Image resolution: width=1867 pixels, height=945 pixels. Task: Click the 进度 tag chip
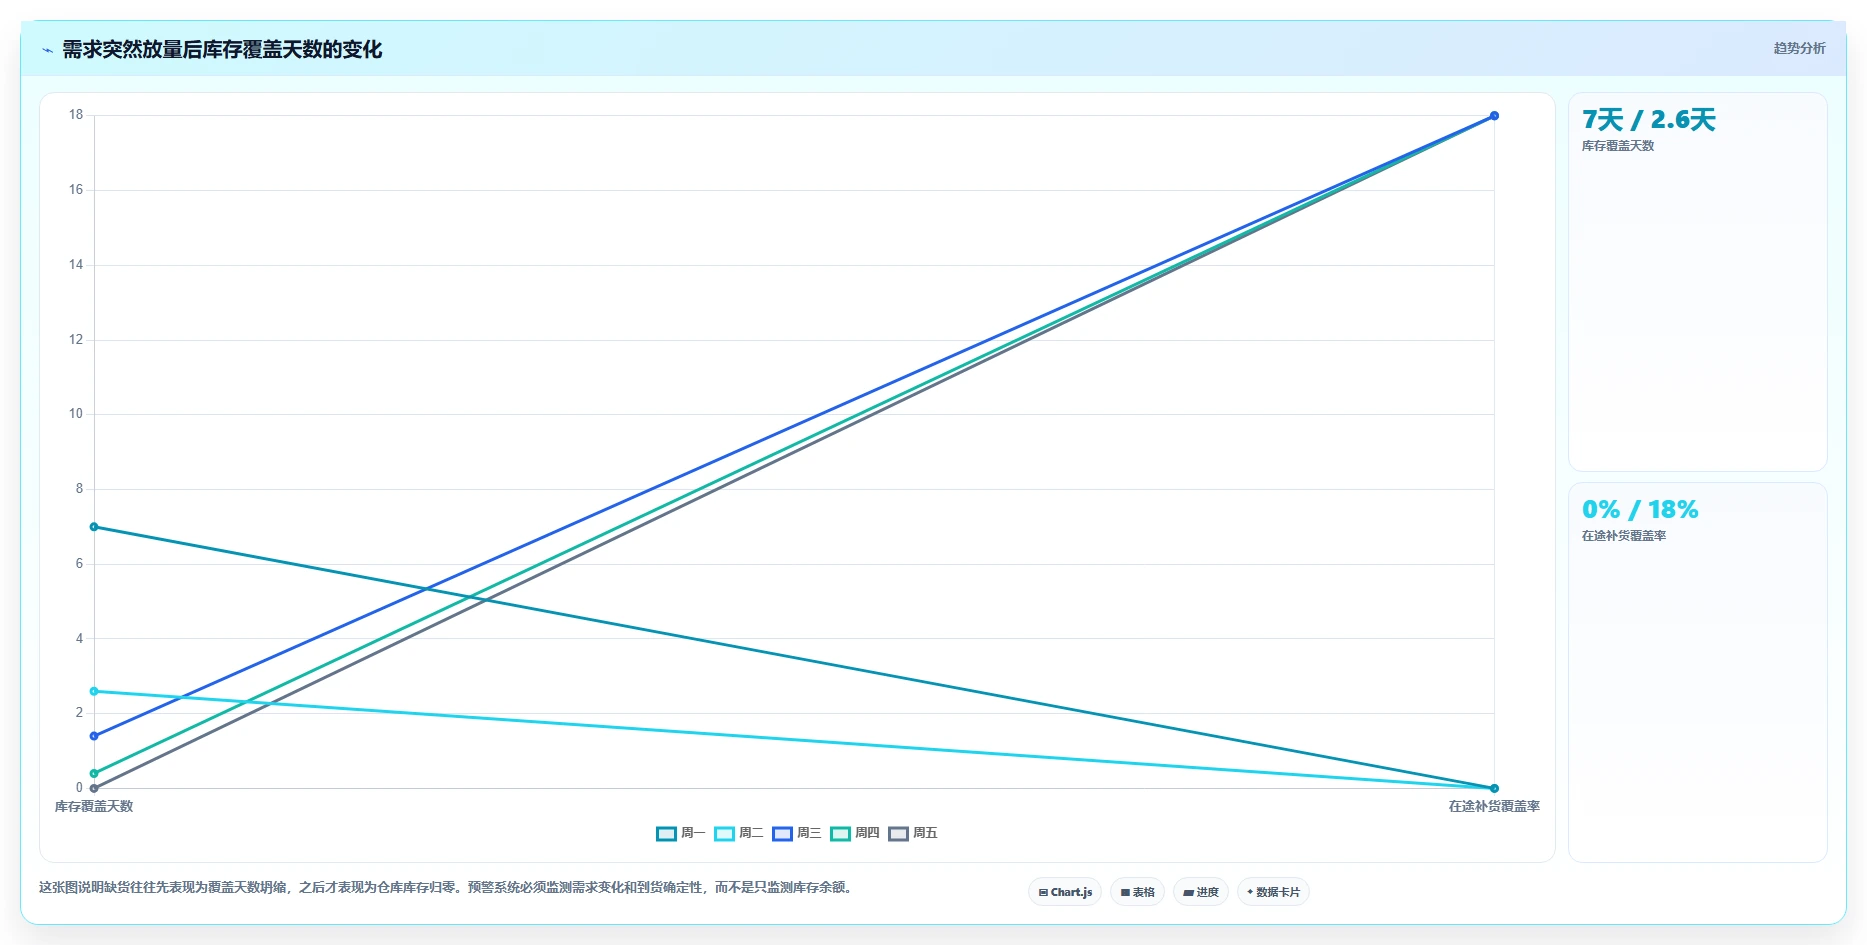[1201, 892]
